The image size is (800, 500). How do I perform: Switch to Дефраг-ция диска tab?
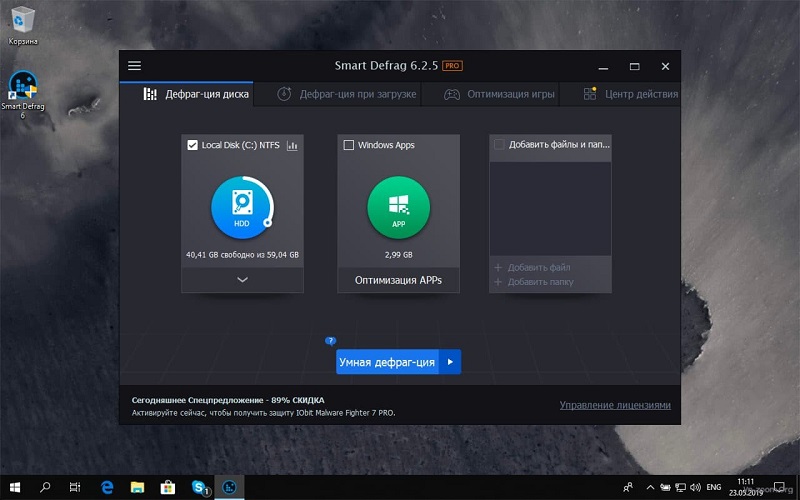click(186, 94)
